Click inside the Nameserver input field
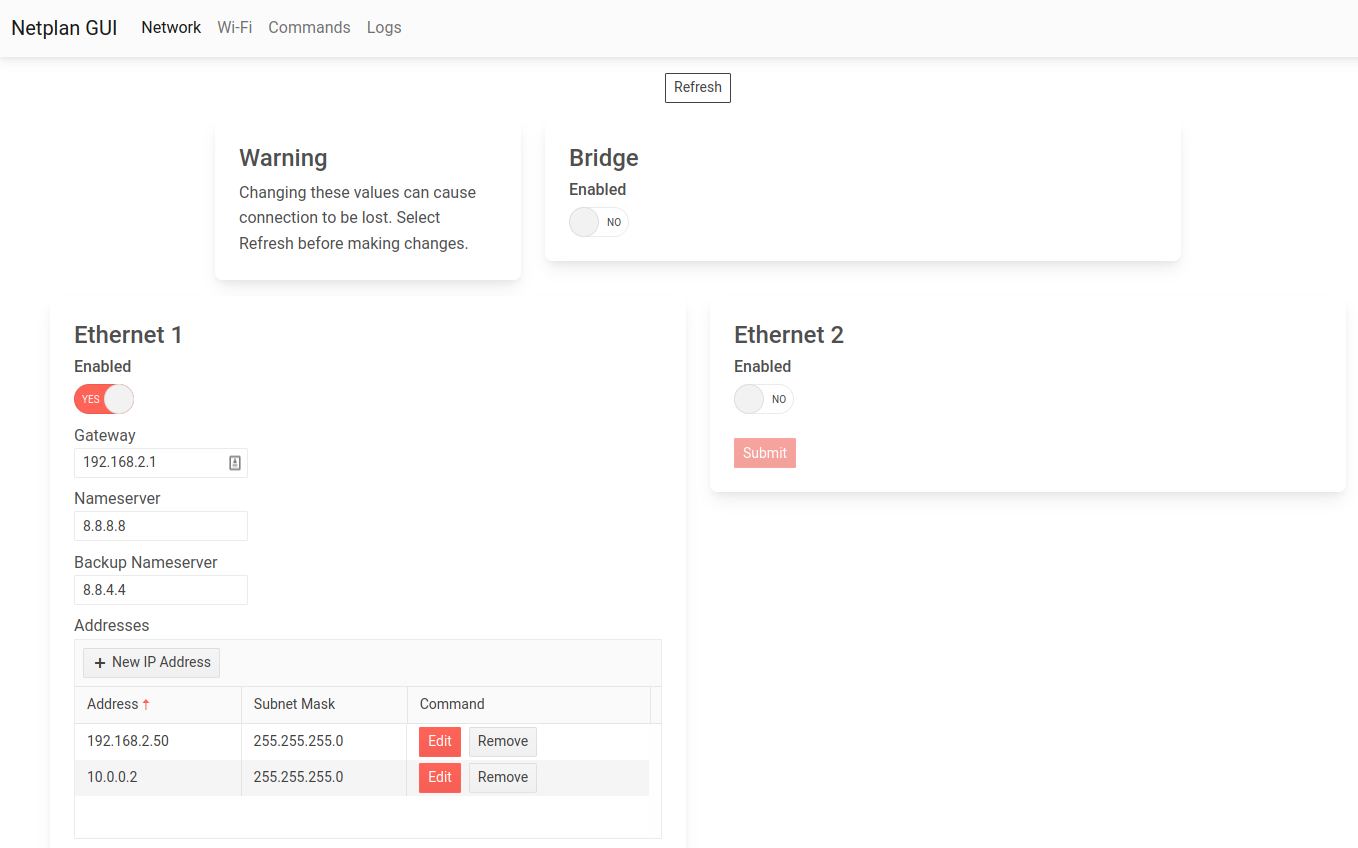Screen dimensions: 1358x848 click(160, 526)
